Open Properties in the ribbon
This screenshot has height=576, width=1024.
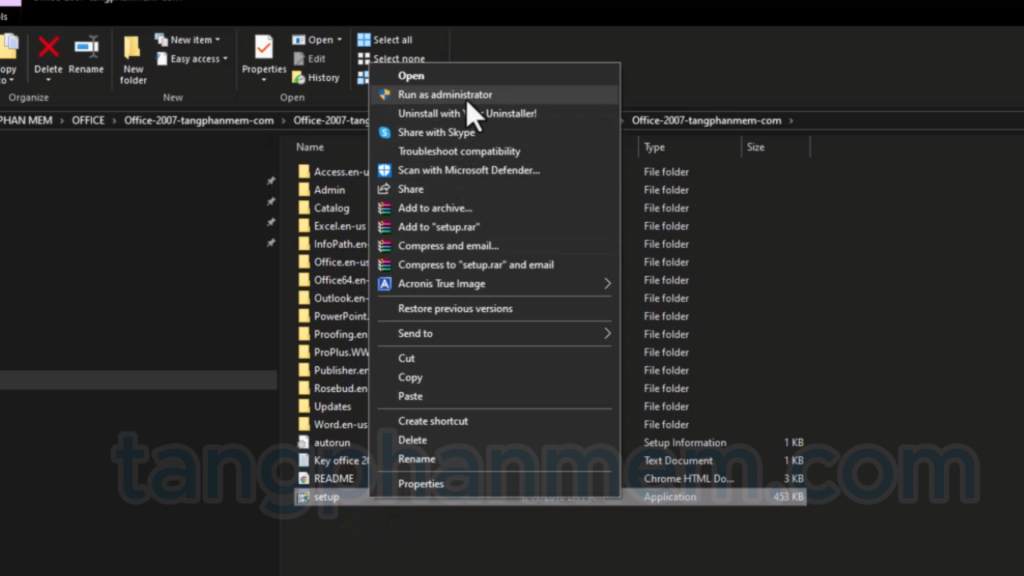(264, 57)
